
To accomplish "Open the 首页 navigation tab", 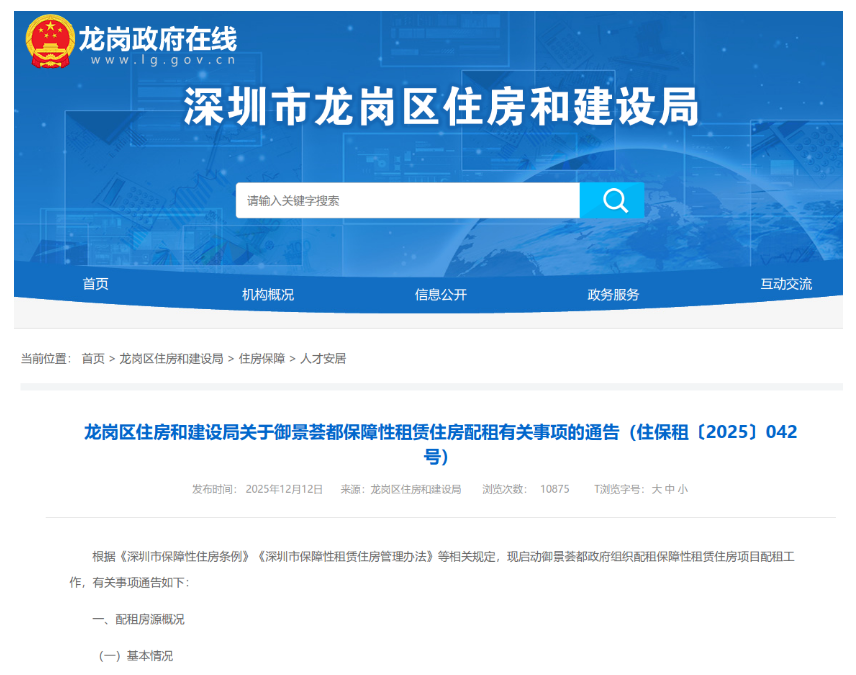I will (96, 284).
